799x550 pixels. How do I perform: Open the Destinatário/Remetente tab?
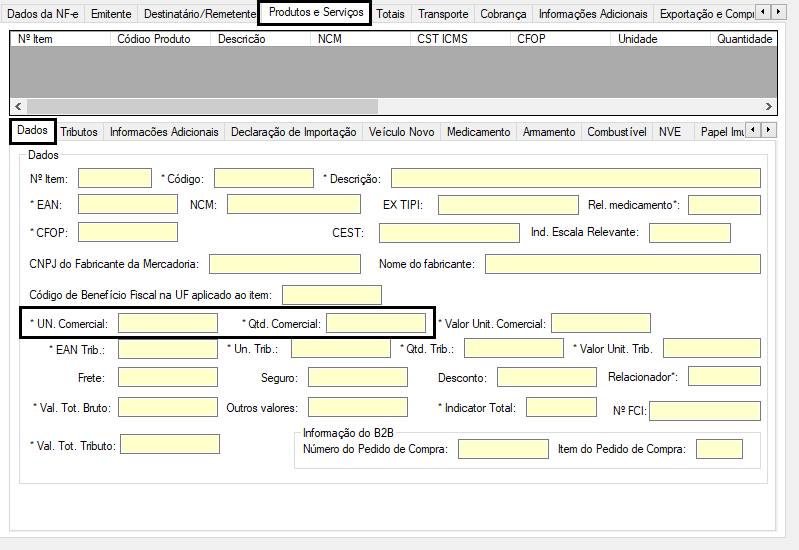(200, 14)
